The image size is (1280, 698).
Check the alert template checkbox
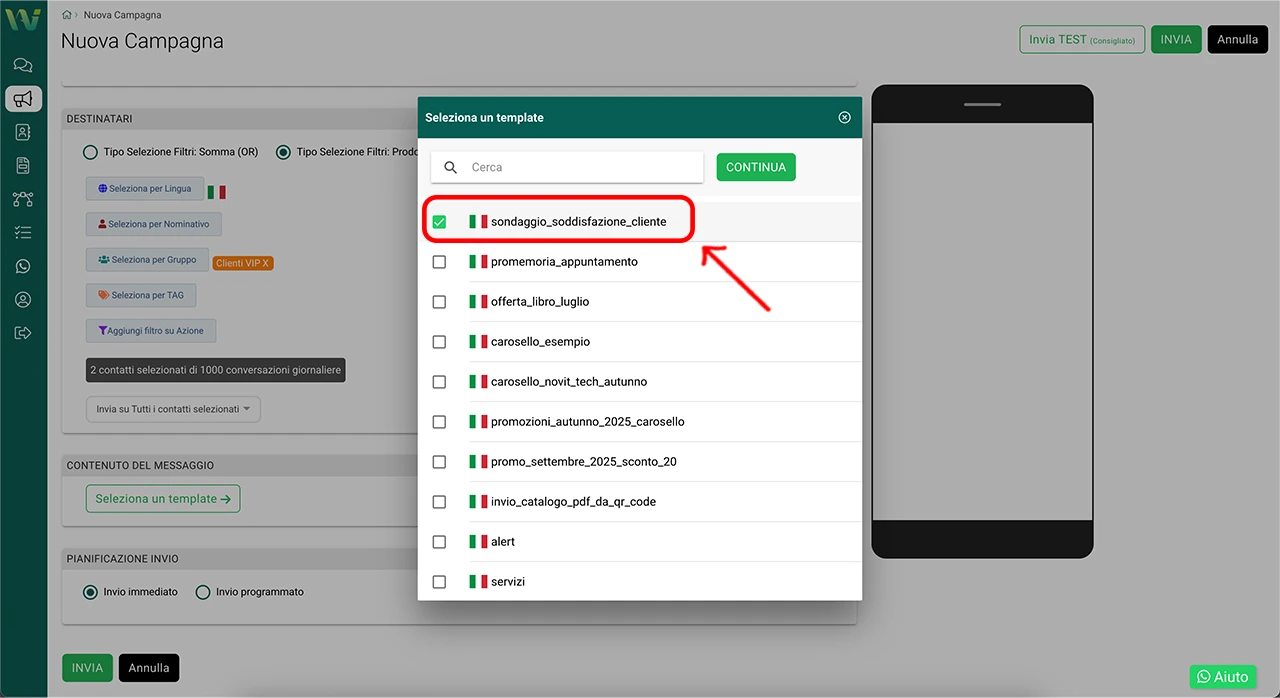(x=439, y=542)
